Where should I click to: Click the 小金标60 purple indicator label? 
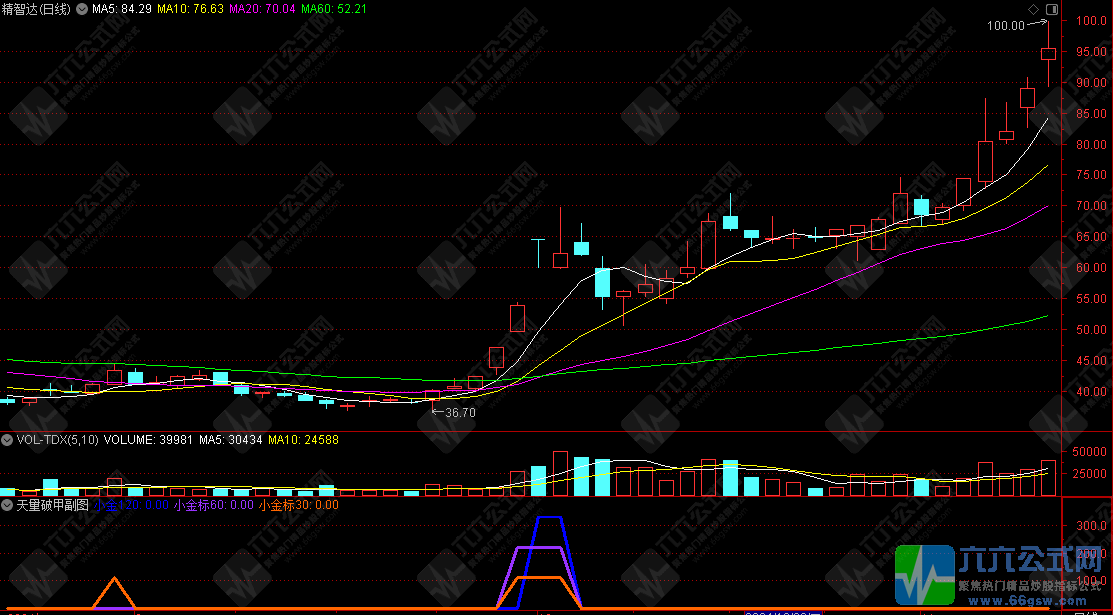[213, 506]
